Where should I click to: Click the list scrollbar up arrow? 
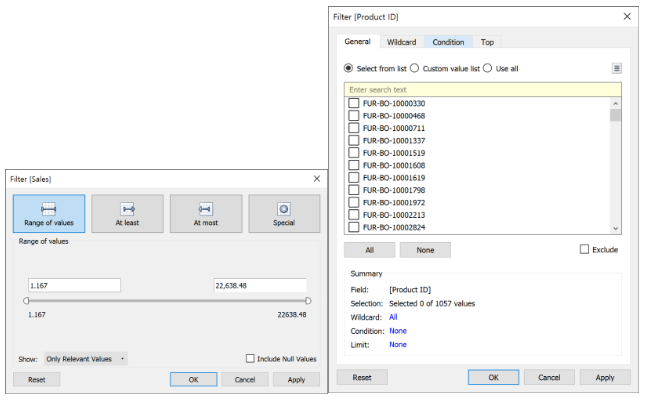[615, 103]
